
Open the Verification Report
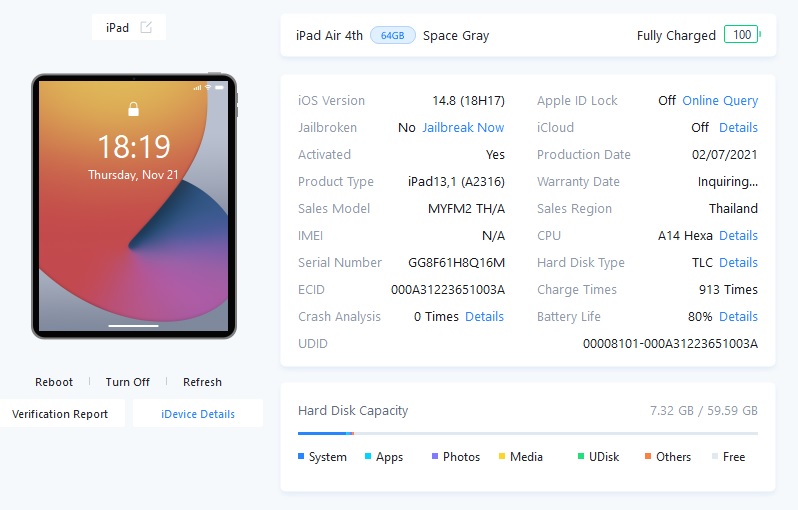(x=60, y=414)
